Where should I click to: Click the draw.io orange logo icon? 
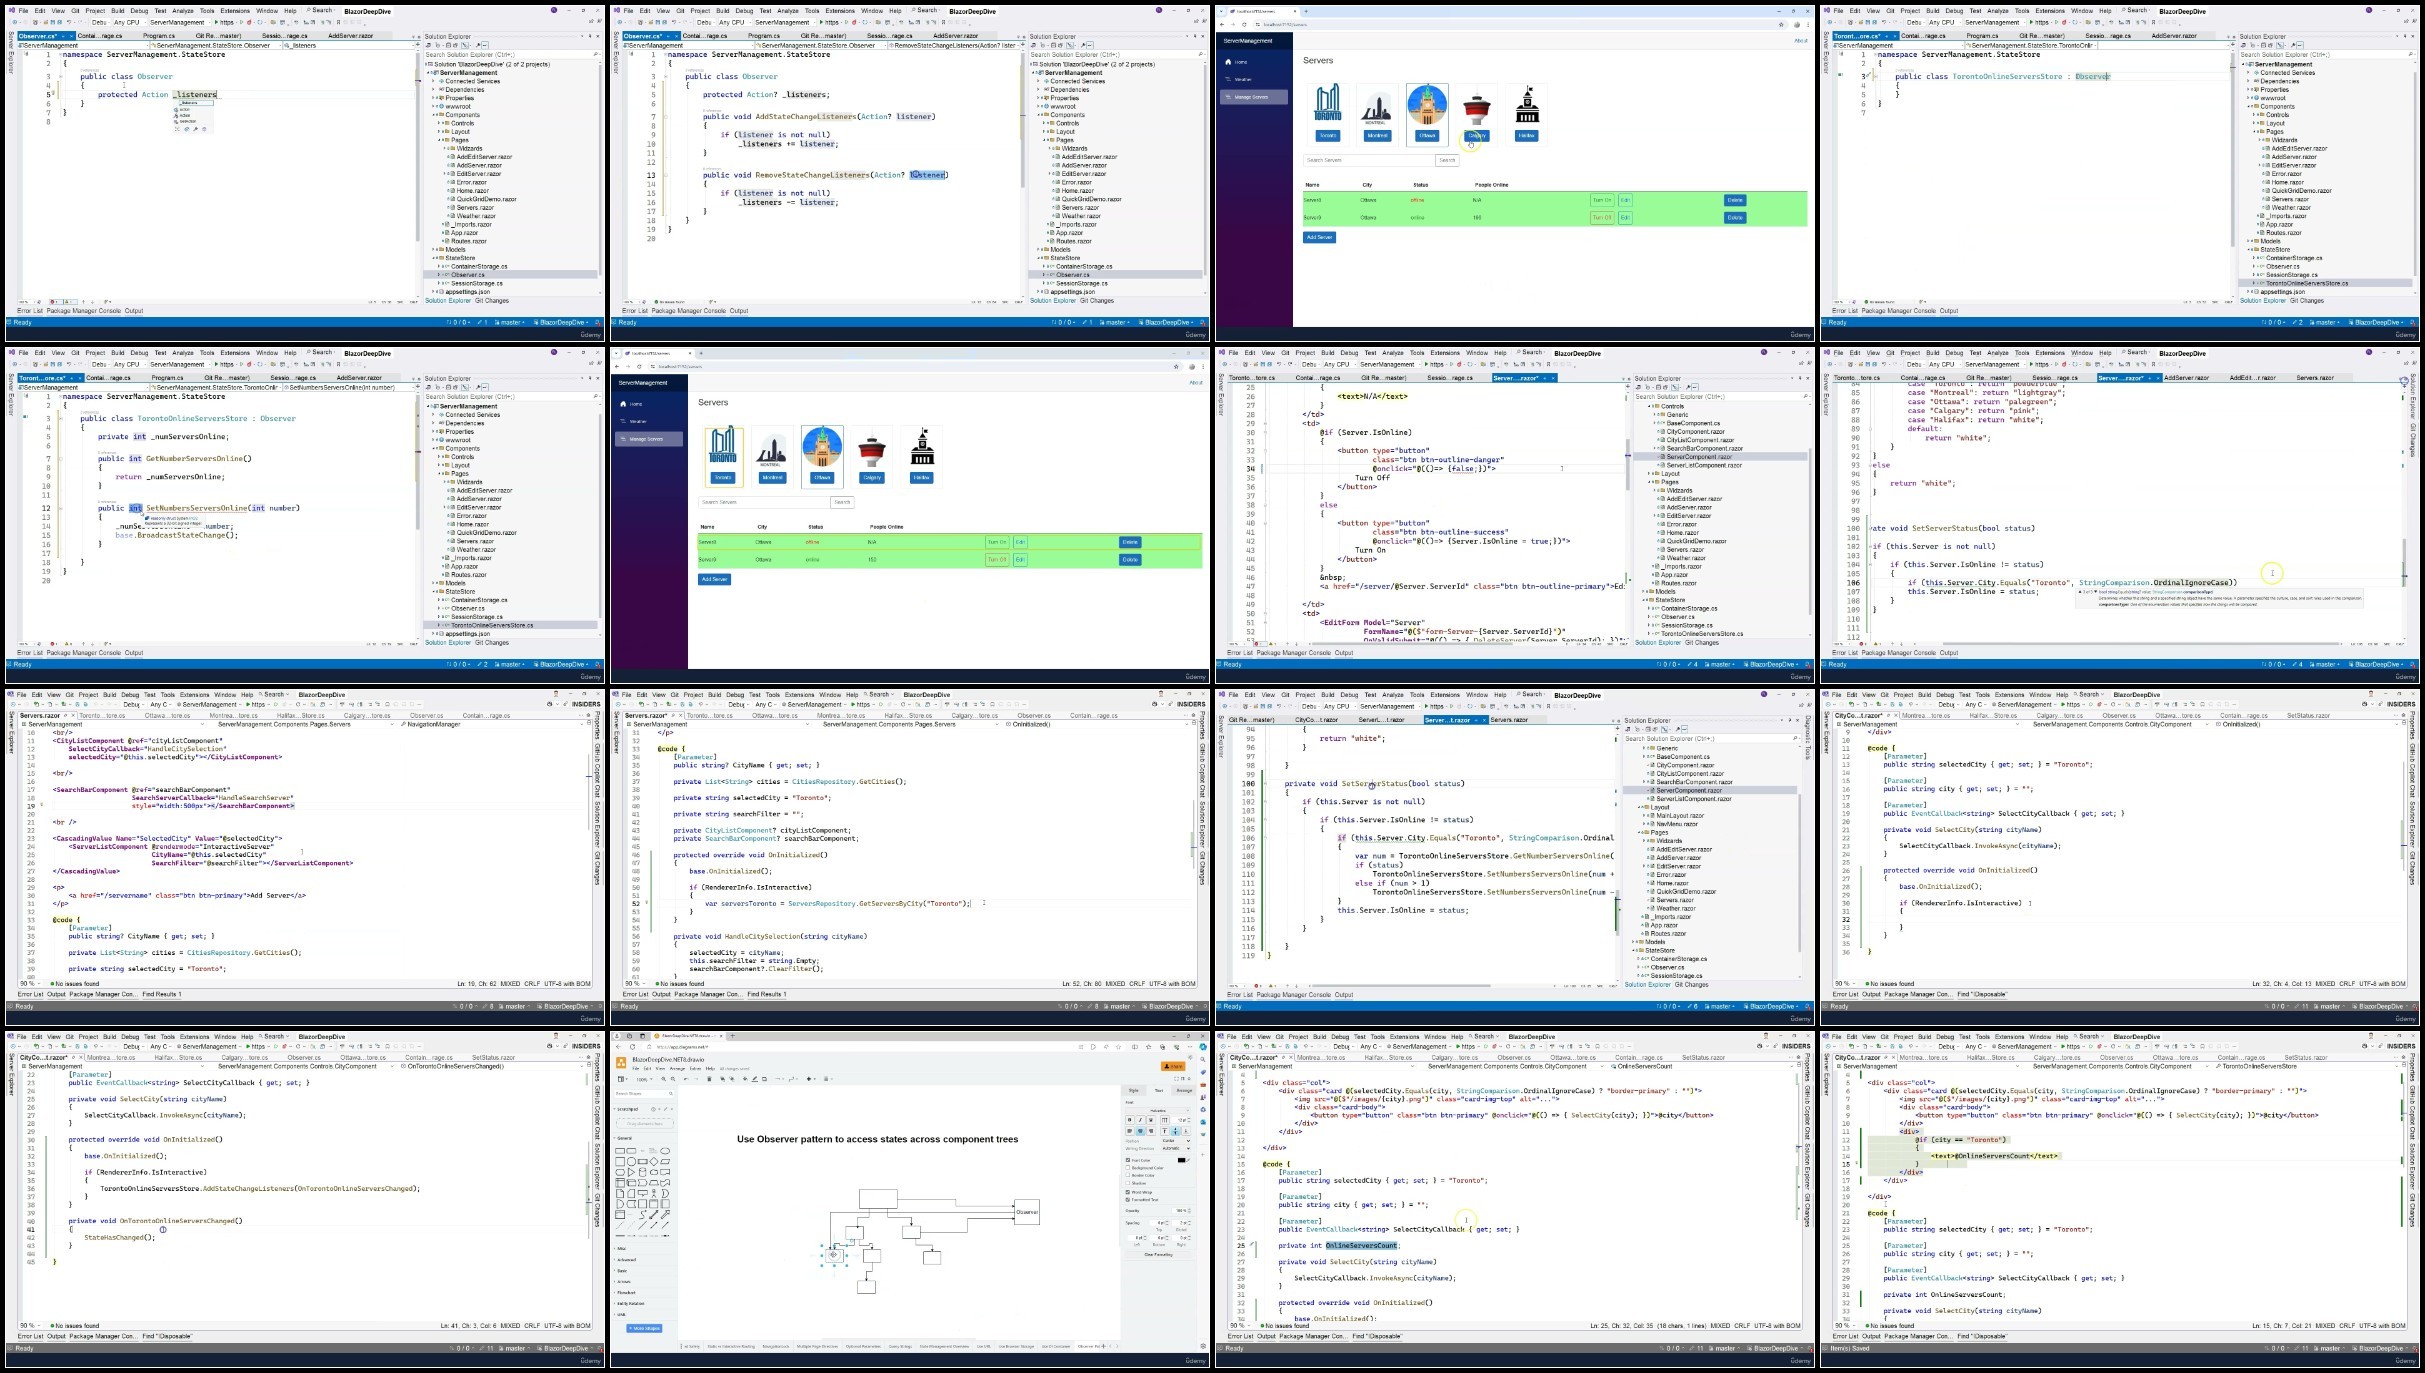click(621, 1063)
